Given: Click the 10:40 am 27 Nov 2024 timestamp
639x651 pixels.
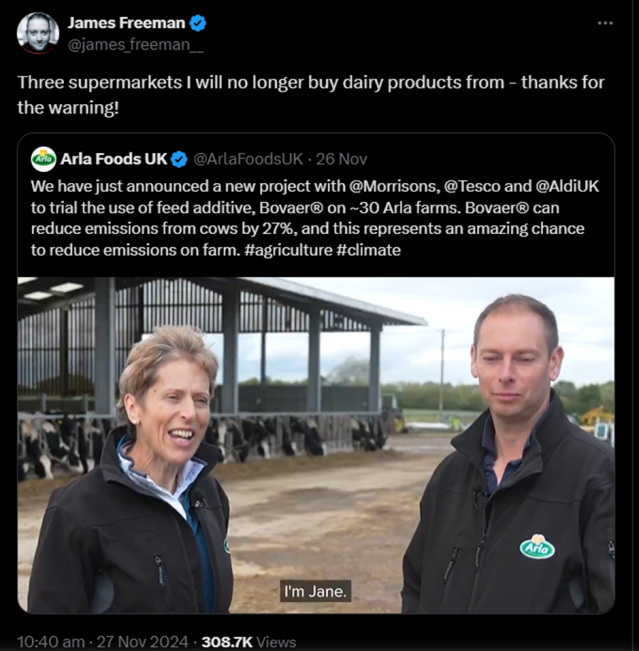Looking at the screenshot, I should pos(101,641).
